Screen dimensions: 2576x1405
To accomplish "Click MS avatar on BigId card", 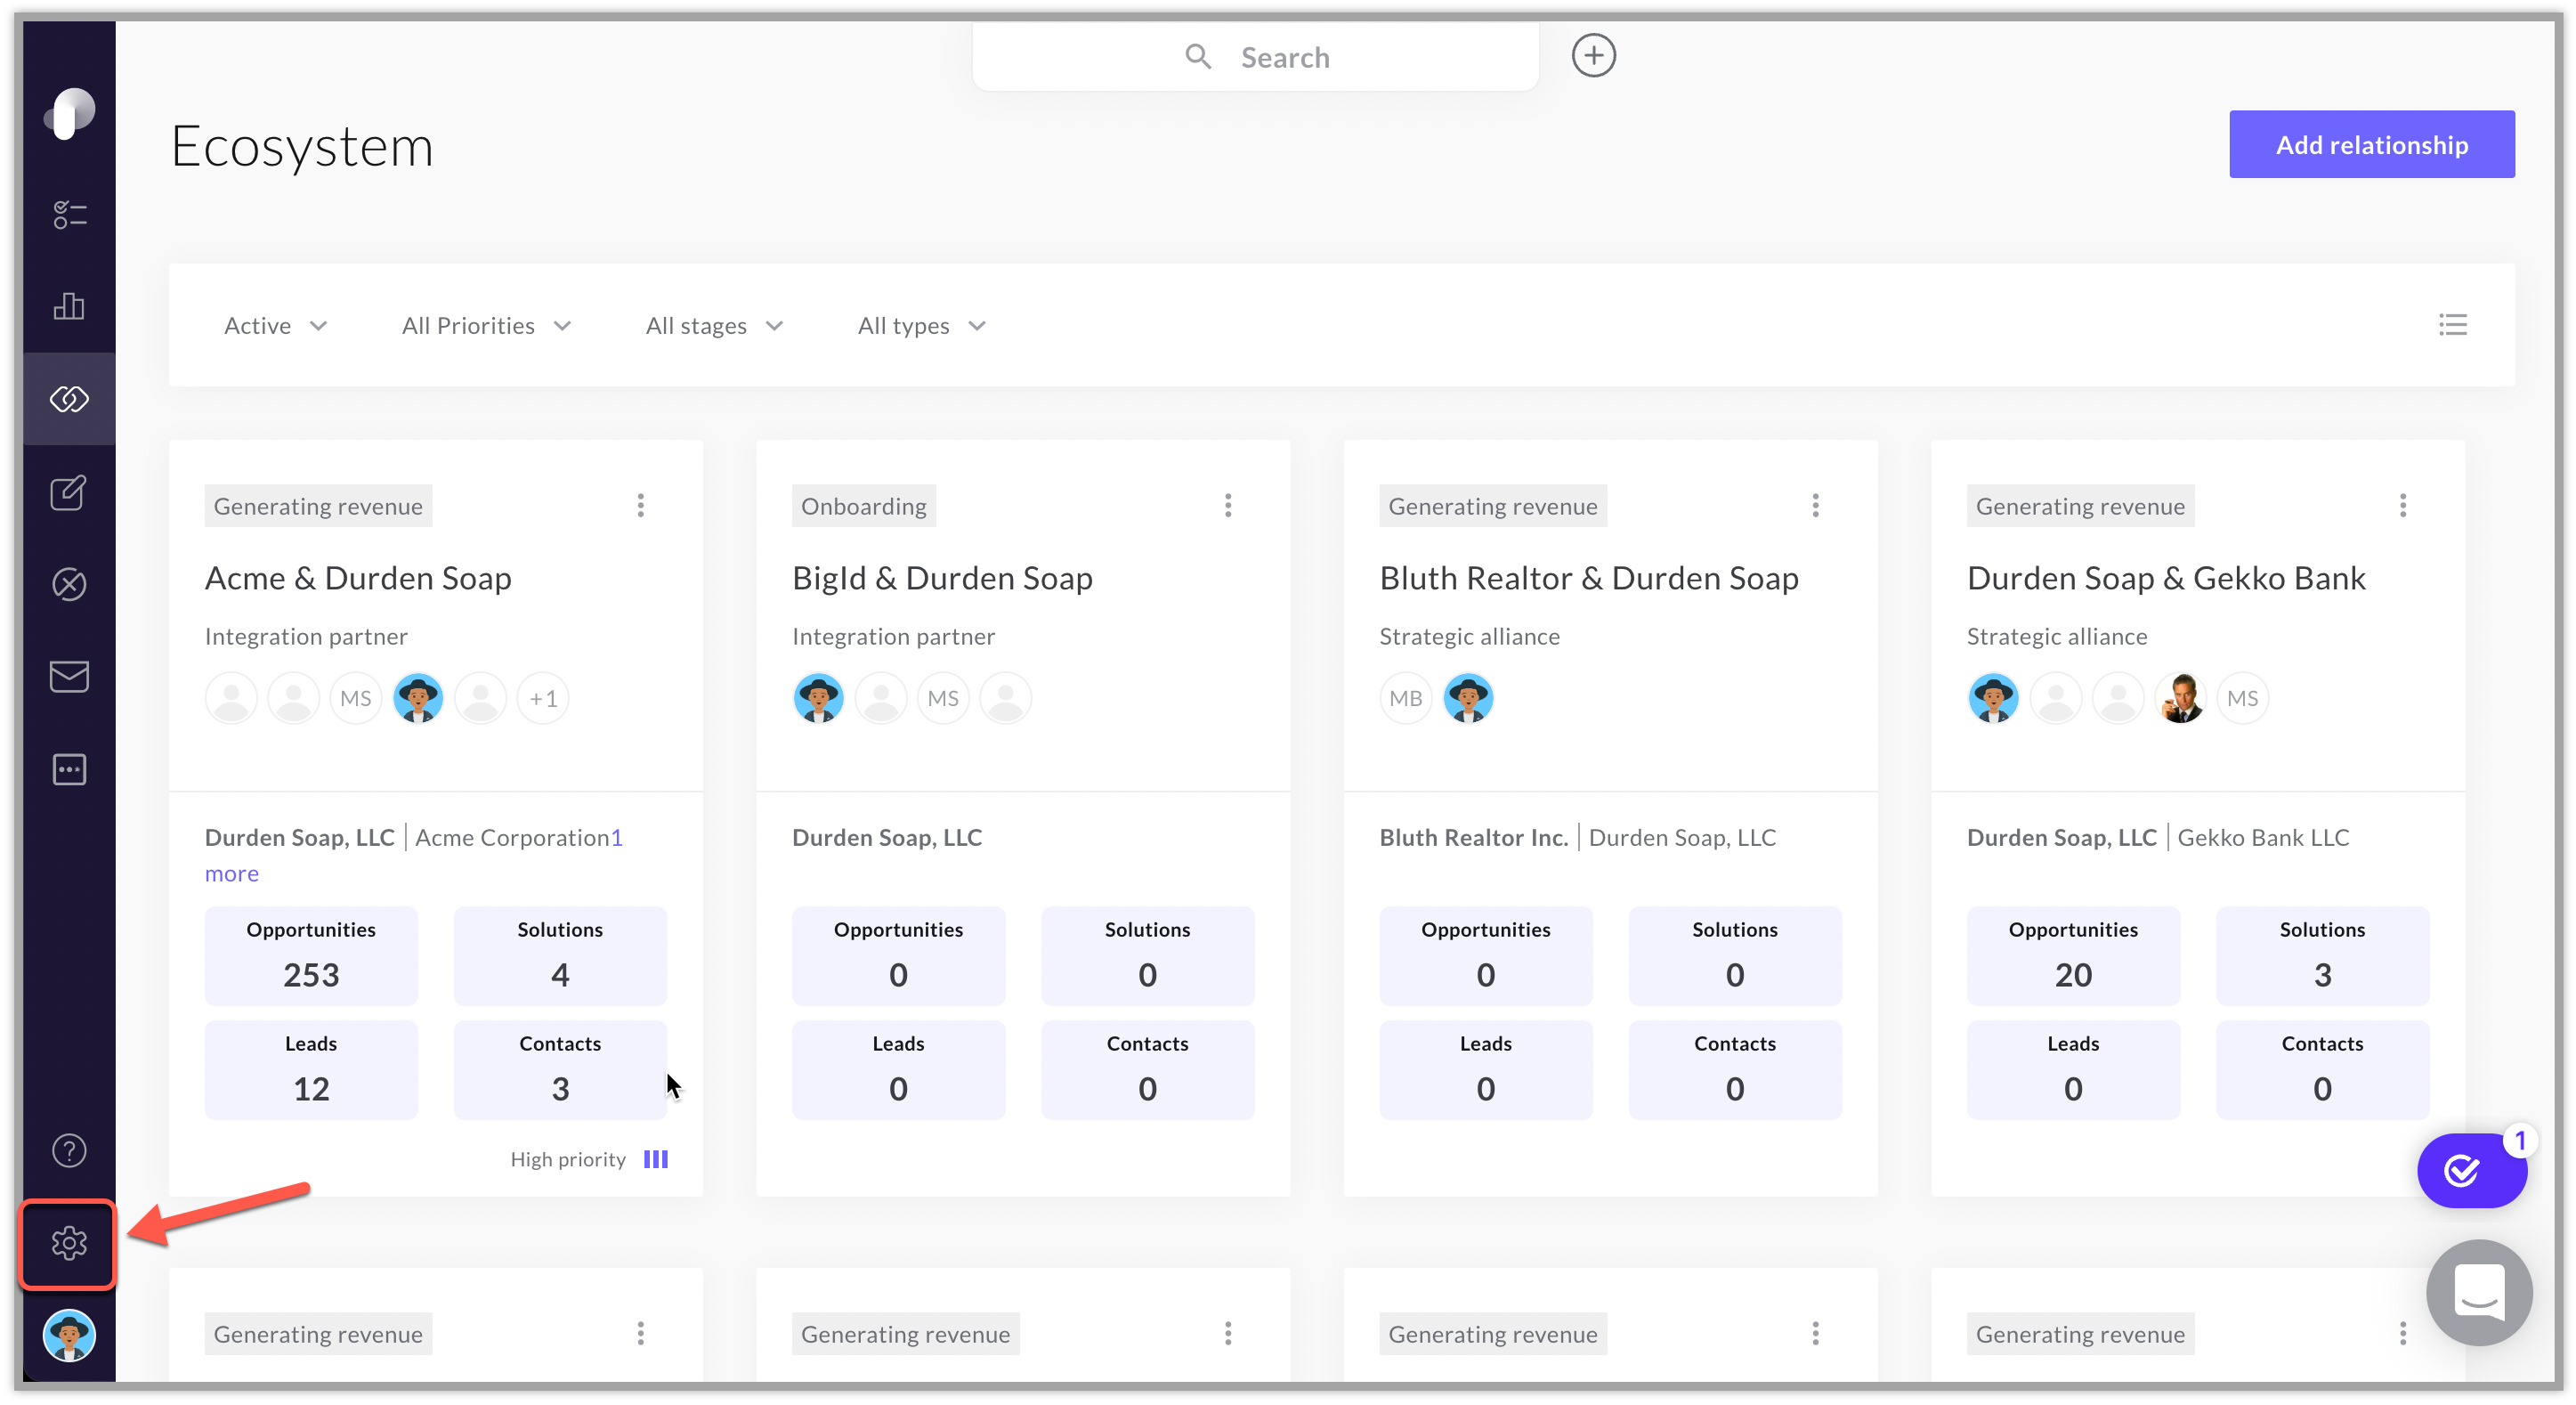I will click(x=943, y=698).
